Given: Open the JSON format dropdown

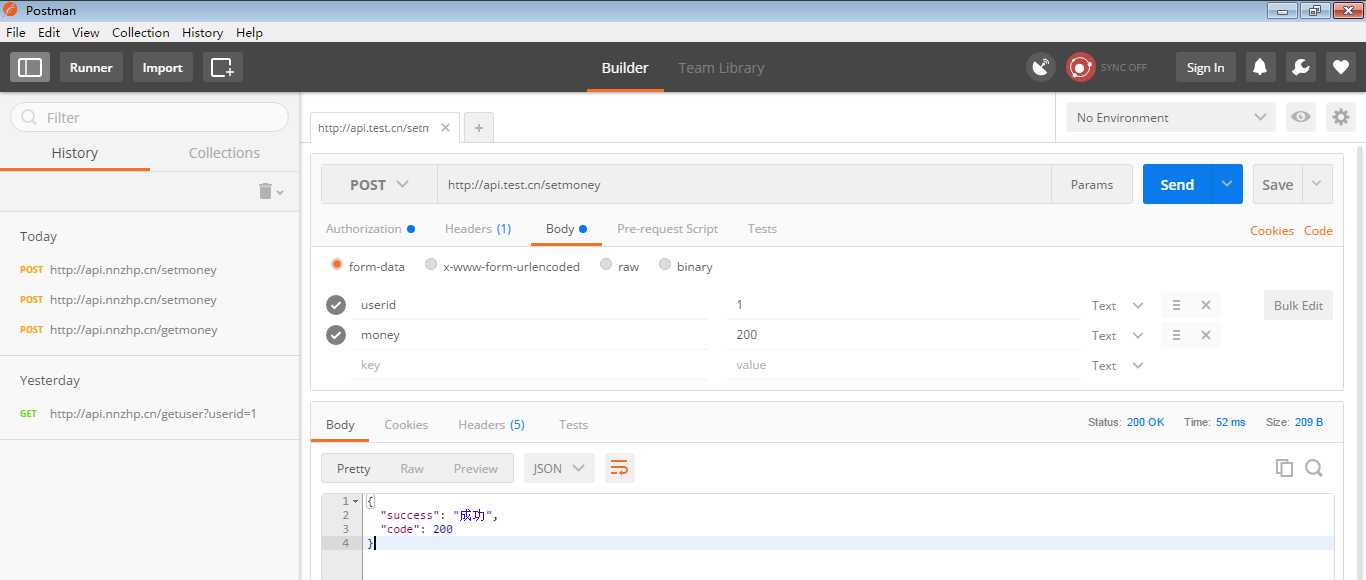Looking at the screenshot, I should coord(559,468).
